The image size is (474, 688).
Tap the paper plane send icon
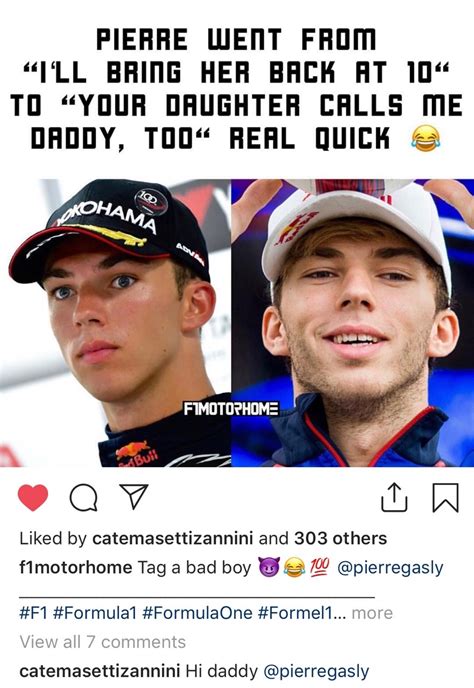click(134, 497)
